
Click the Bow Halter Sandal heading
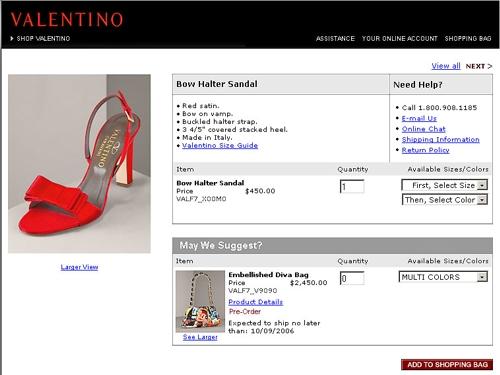pos(217,84)
